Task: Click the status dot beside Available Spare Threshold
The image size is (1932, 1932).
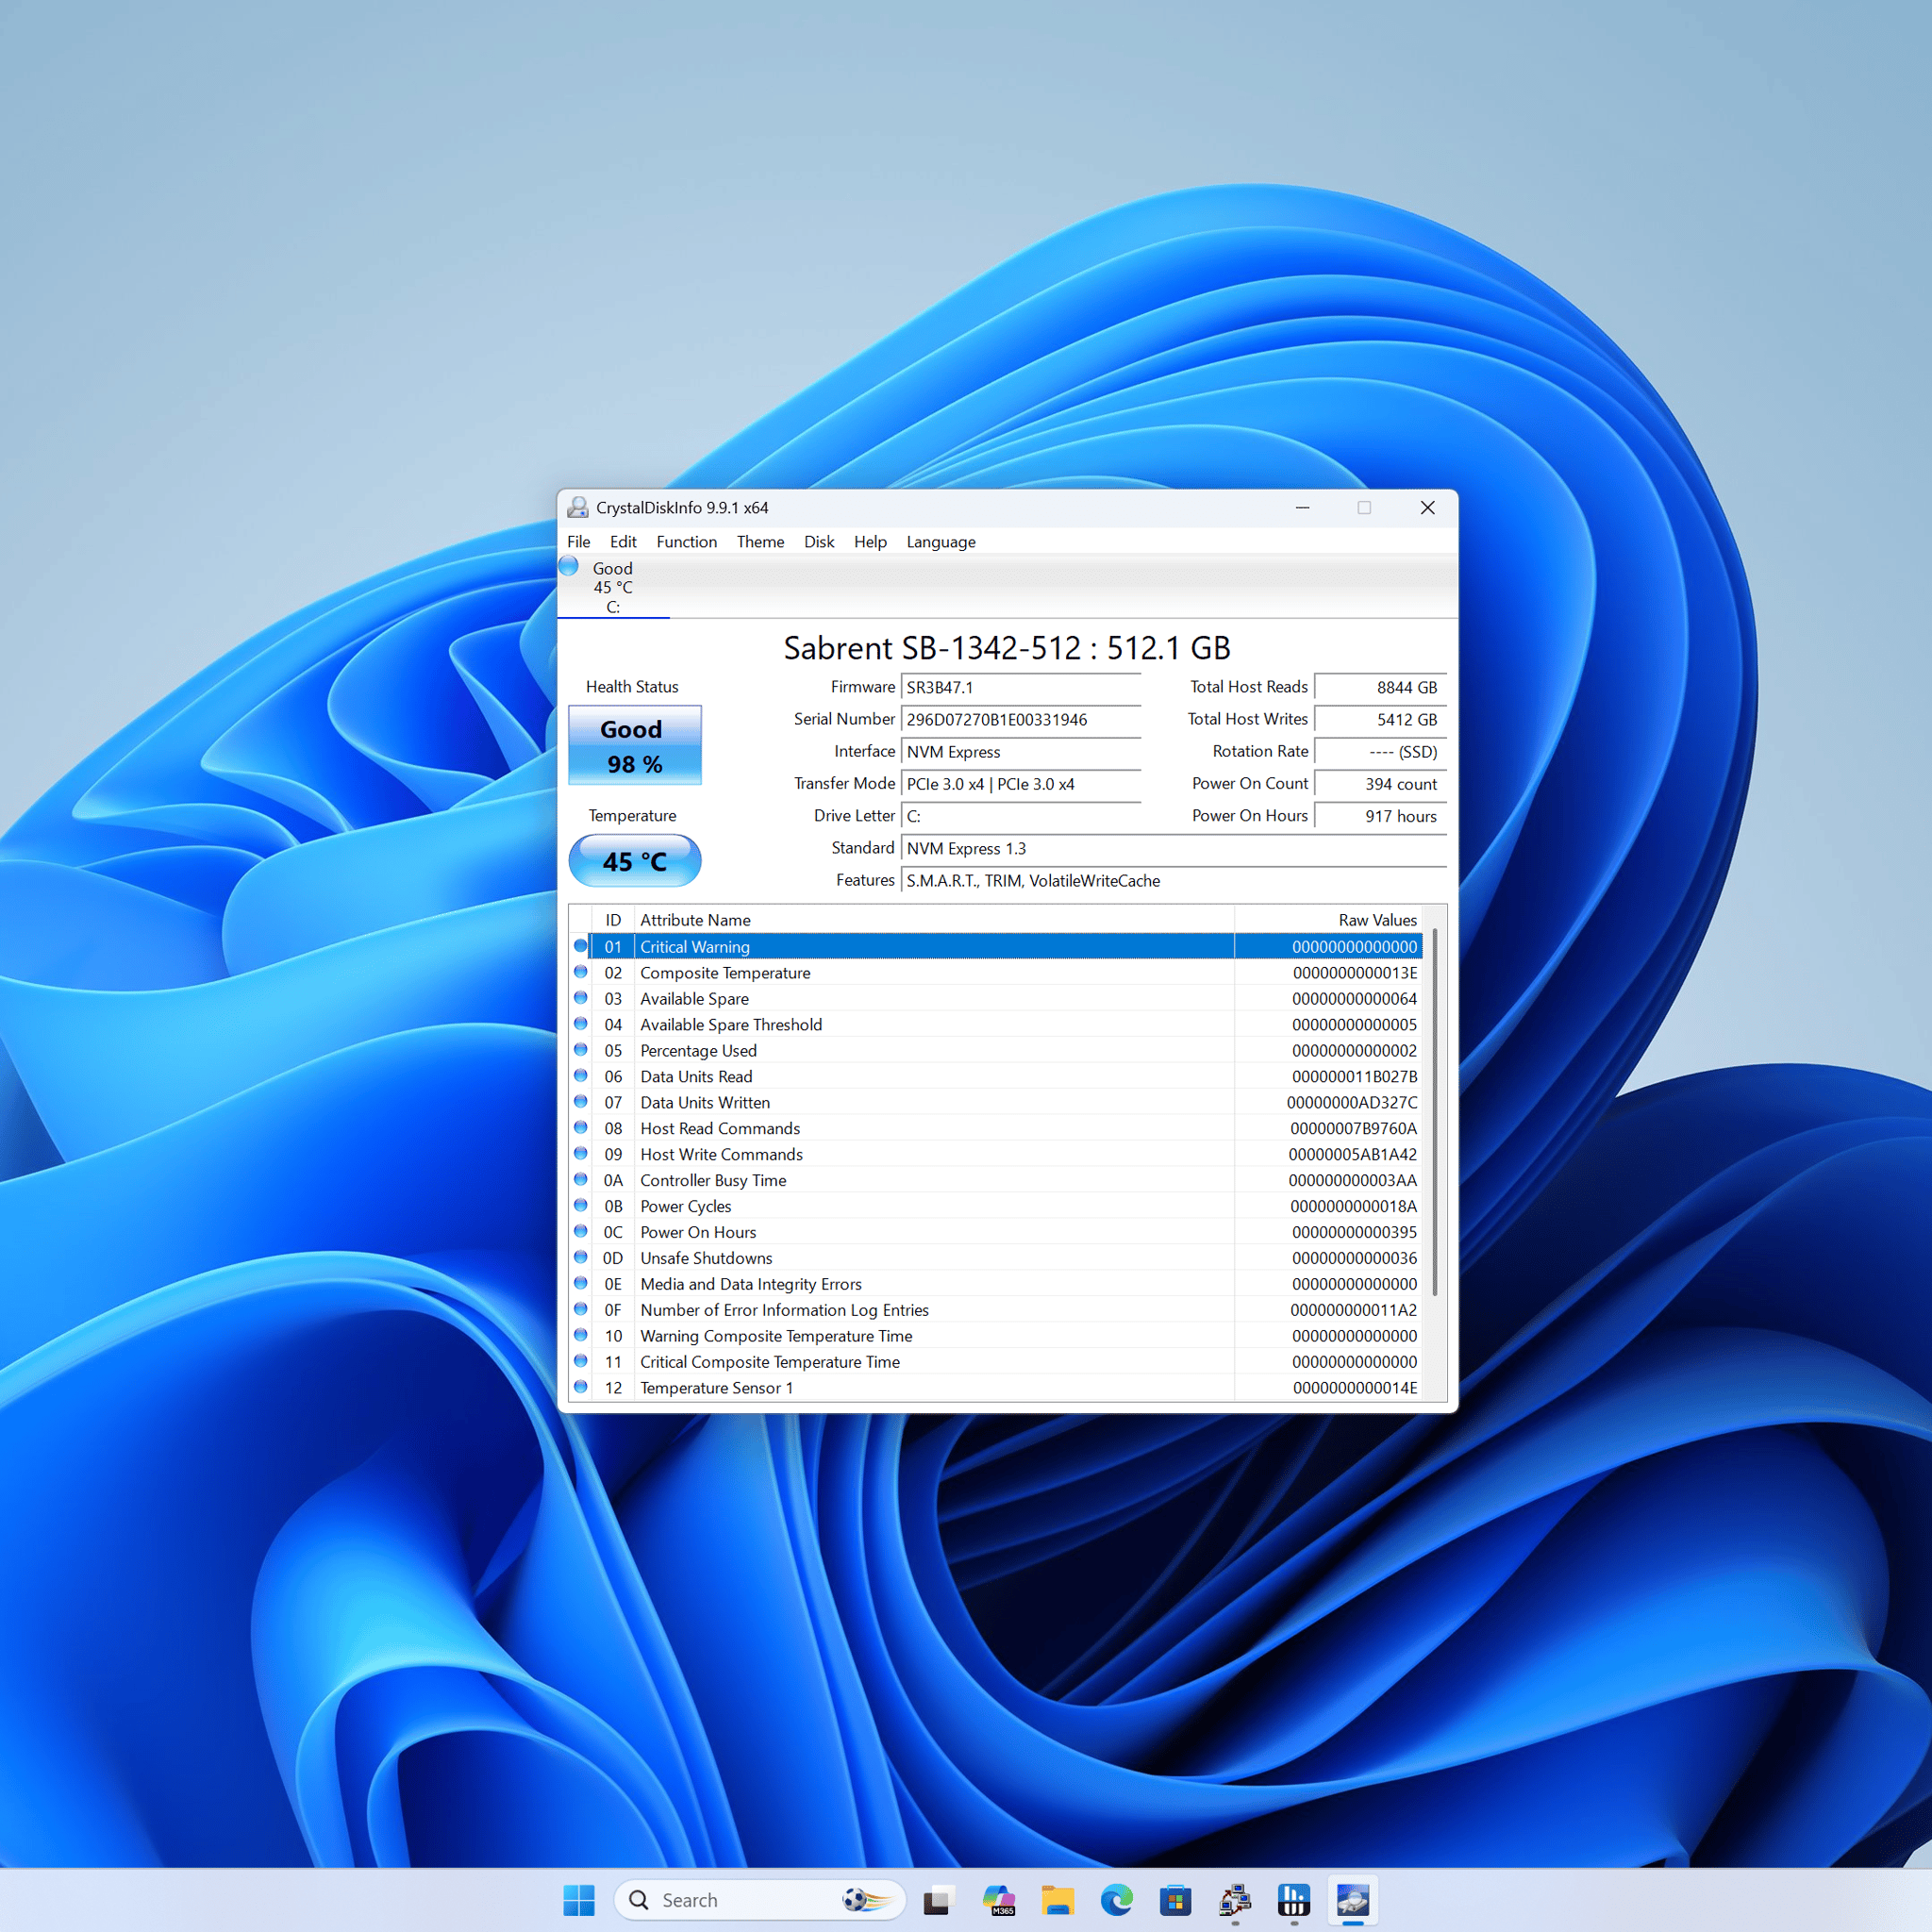Action: tap(580, 1024)
